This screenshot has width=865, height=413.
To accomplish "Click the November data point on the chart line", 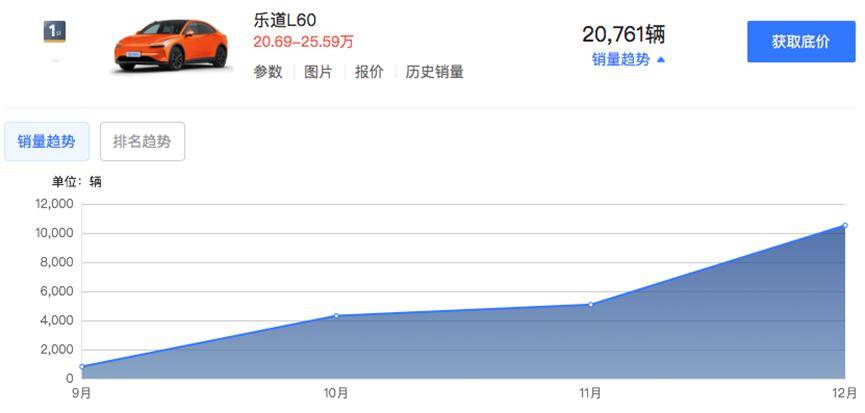I will click(x=590, y=304).
